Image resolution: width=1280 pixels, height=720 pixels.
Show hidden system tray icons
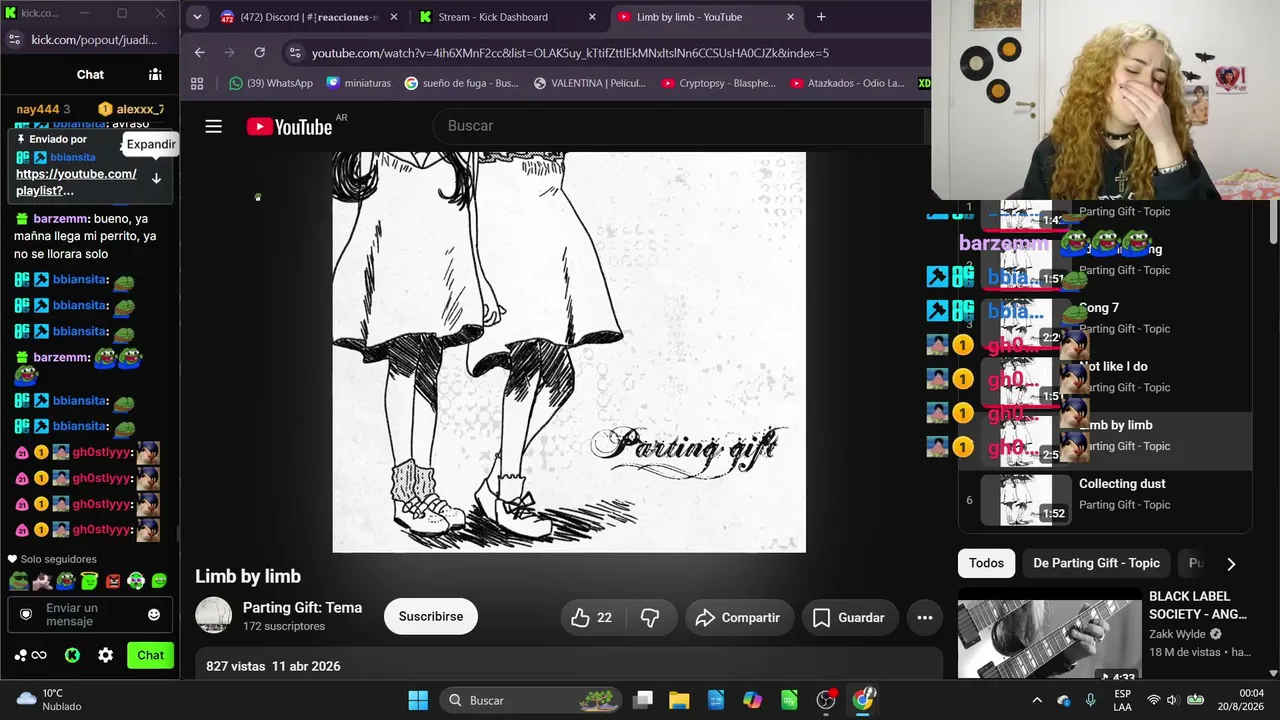(1037, 700)
